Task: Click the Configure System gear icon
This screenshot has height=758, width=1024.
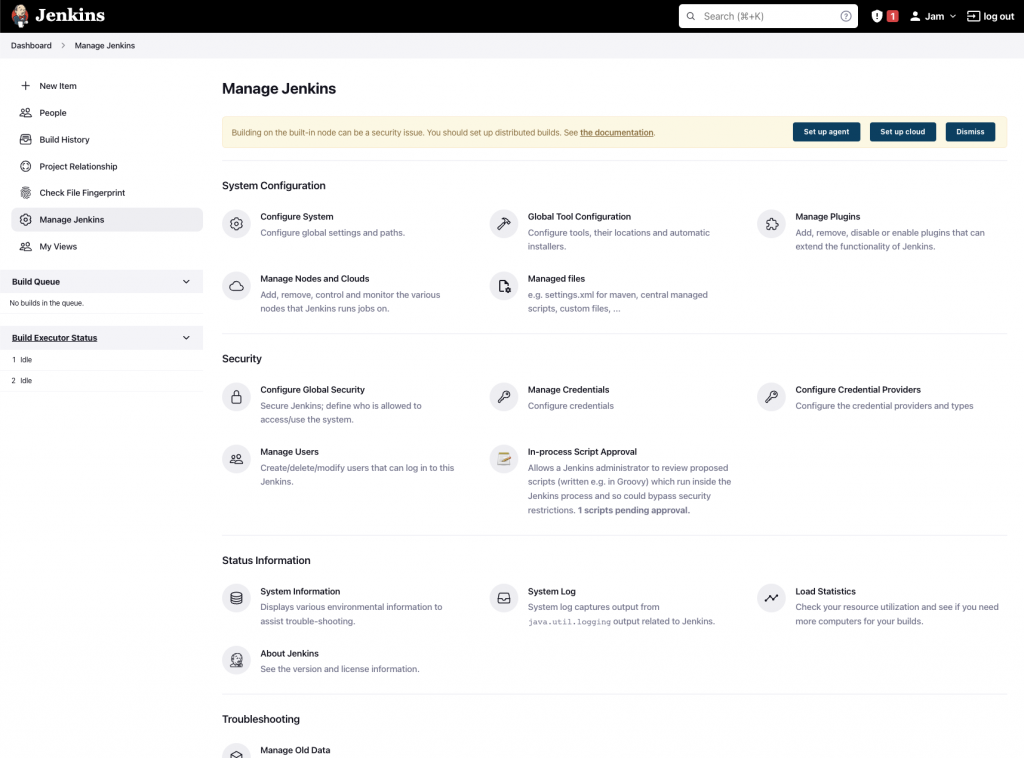Action: 236,224
